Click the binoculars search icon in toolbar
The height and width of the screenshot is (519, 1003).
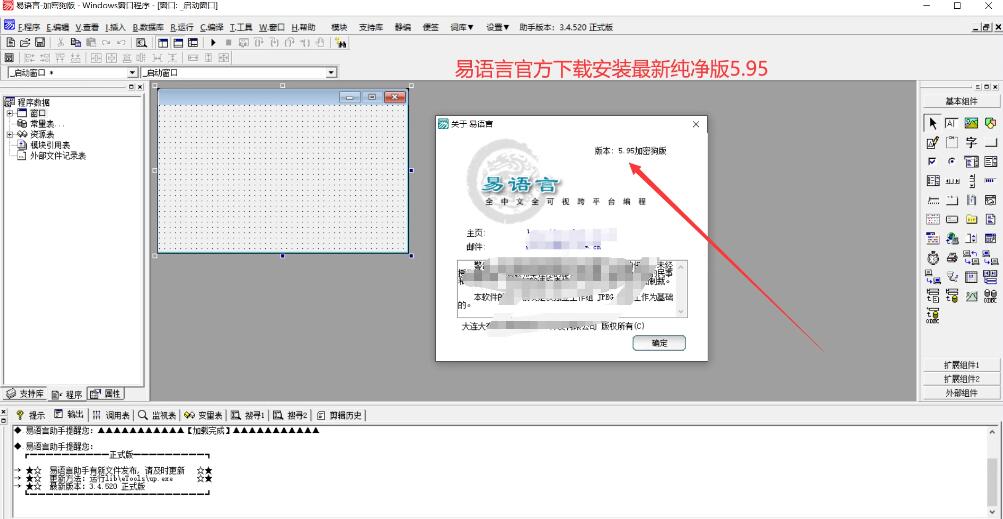tap(340, 42)
